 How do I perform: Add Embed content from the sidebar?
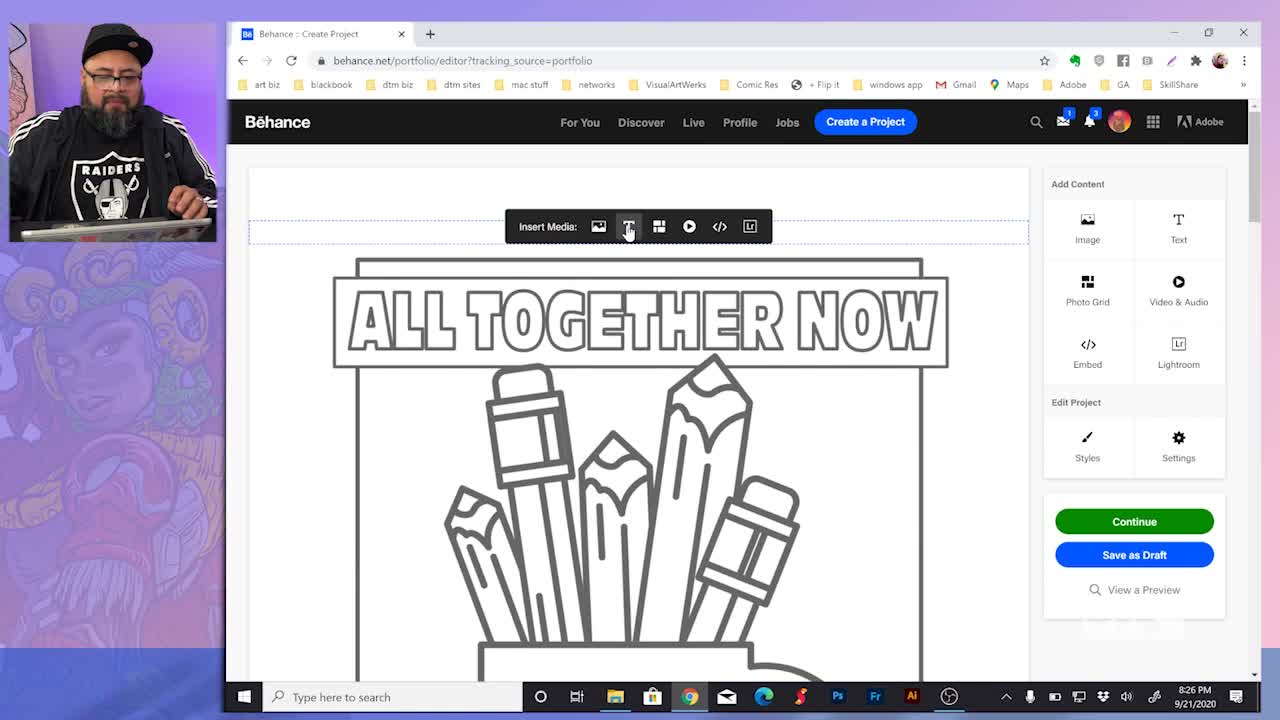coord(1087,353)
